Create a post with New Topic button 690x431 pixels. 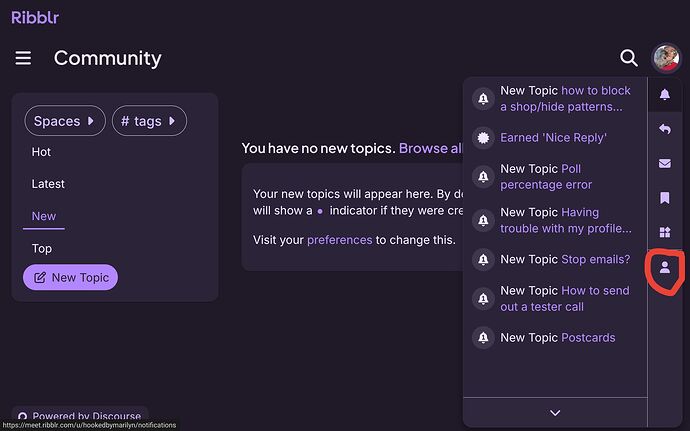click(x=70, y=277)
